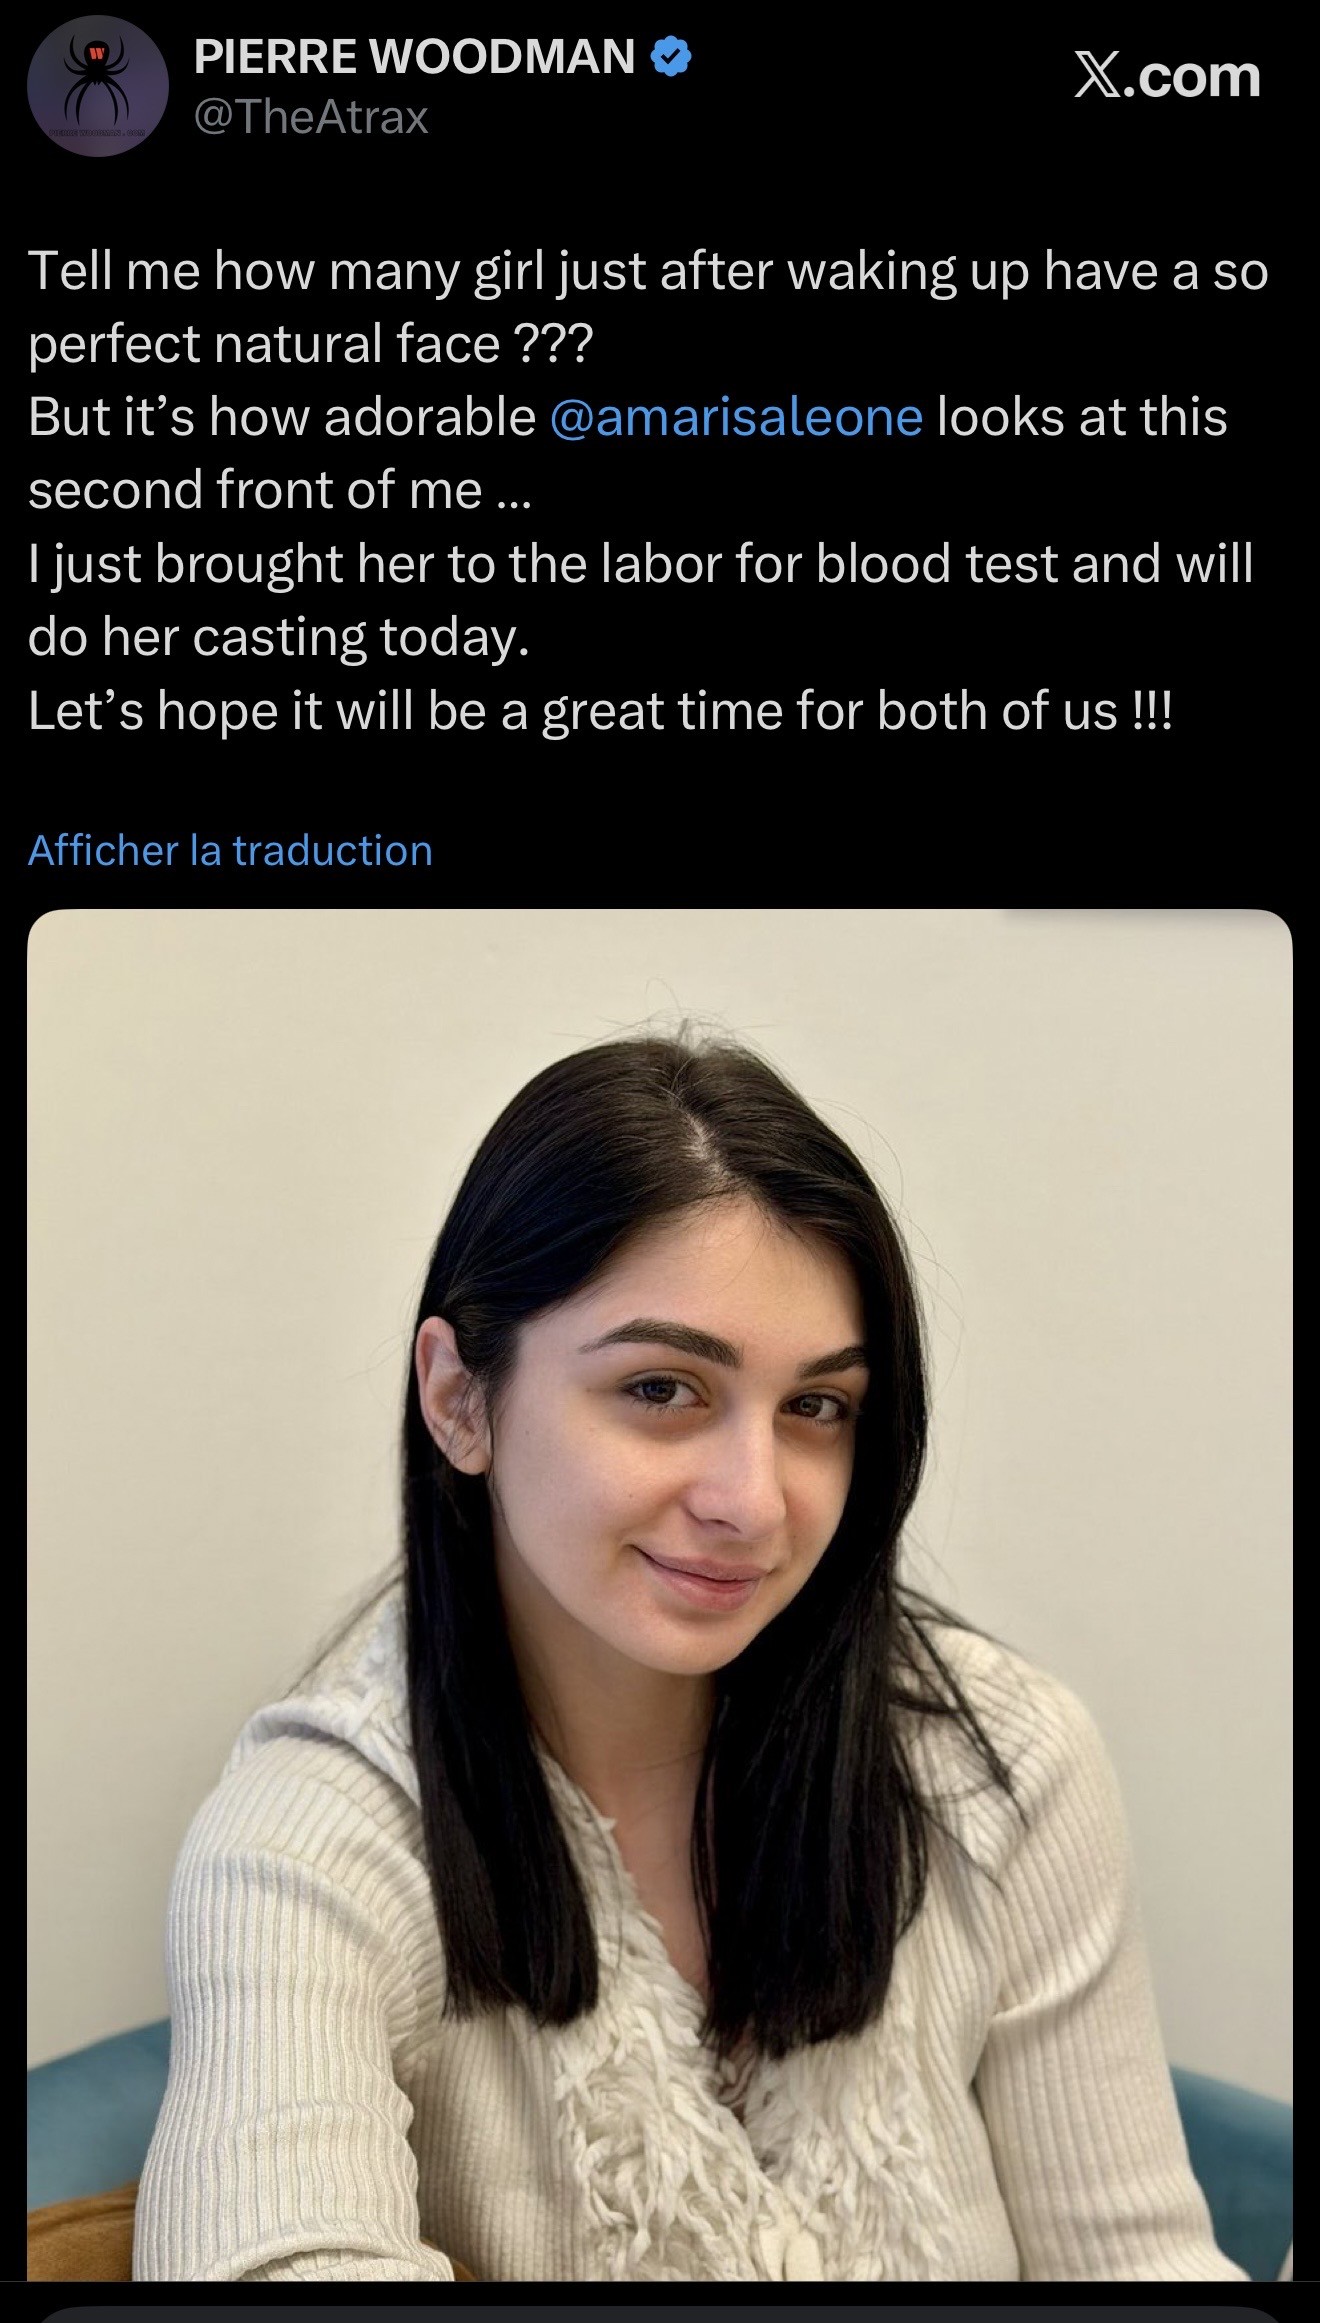Click the blue verified checkmark badge

(671, 57)
